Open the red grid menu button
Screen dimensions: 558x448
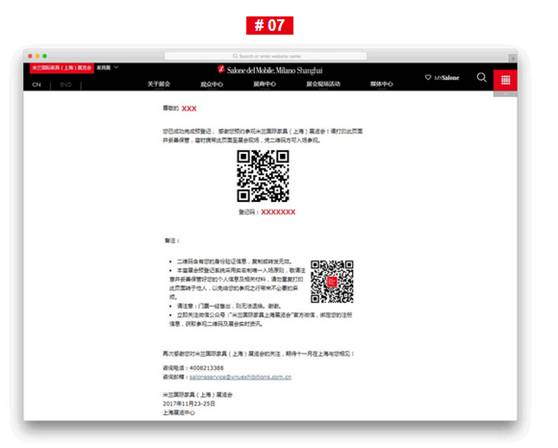pyautogui.click(x=505, y=80)
